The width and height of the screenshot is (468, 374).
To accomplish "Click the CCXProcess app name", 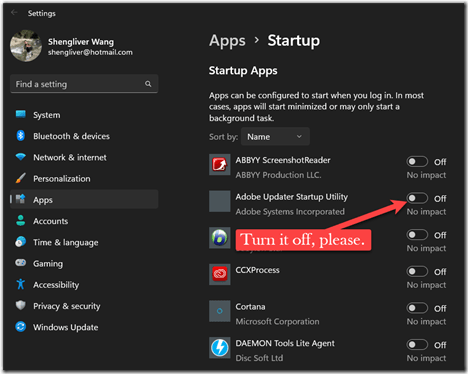I will coord(257,270).
